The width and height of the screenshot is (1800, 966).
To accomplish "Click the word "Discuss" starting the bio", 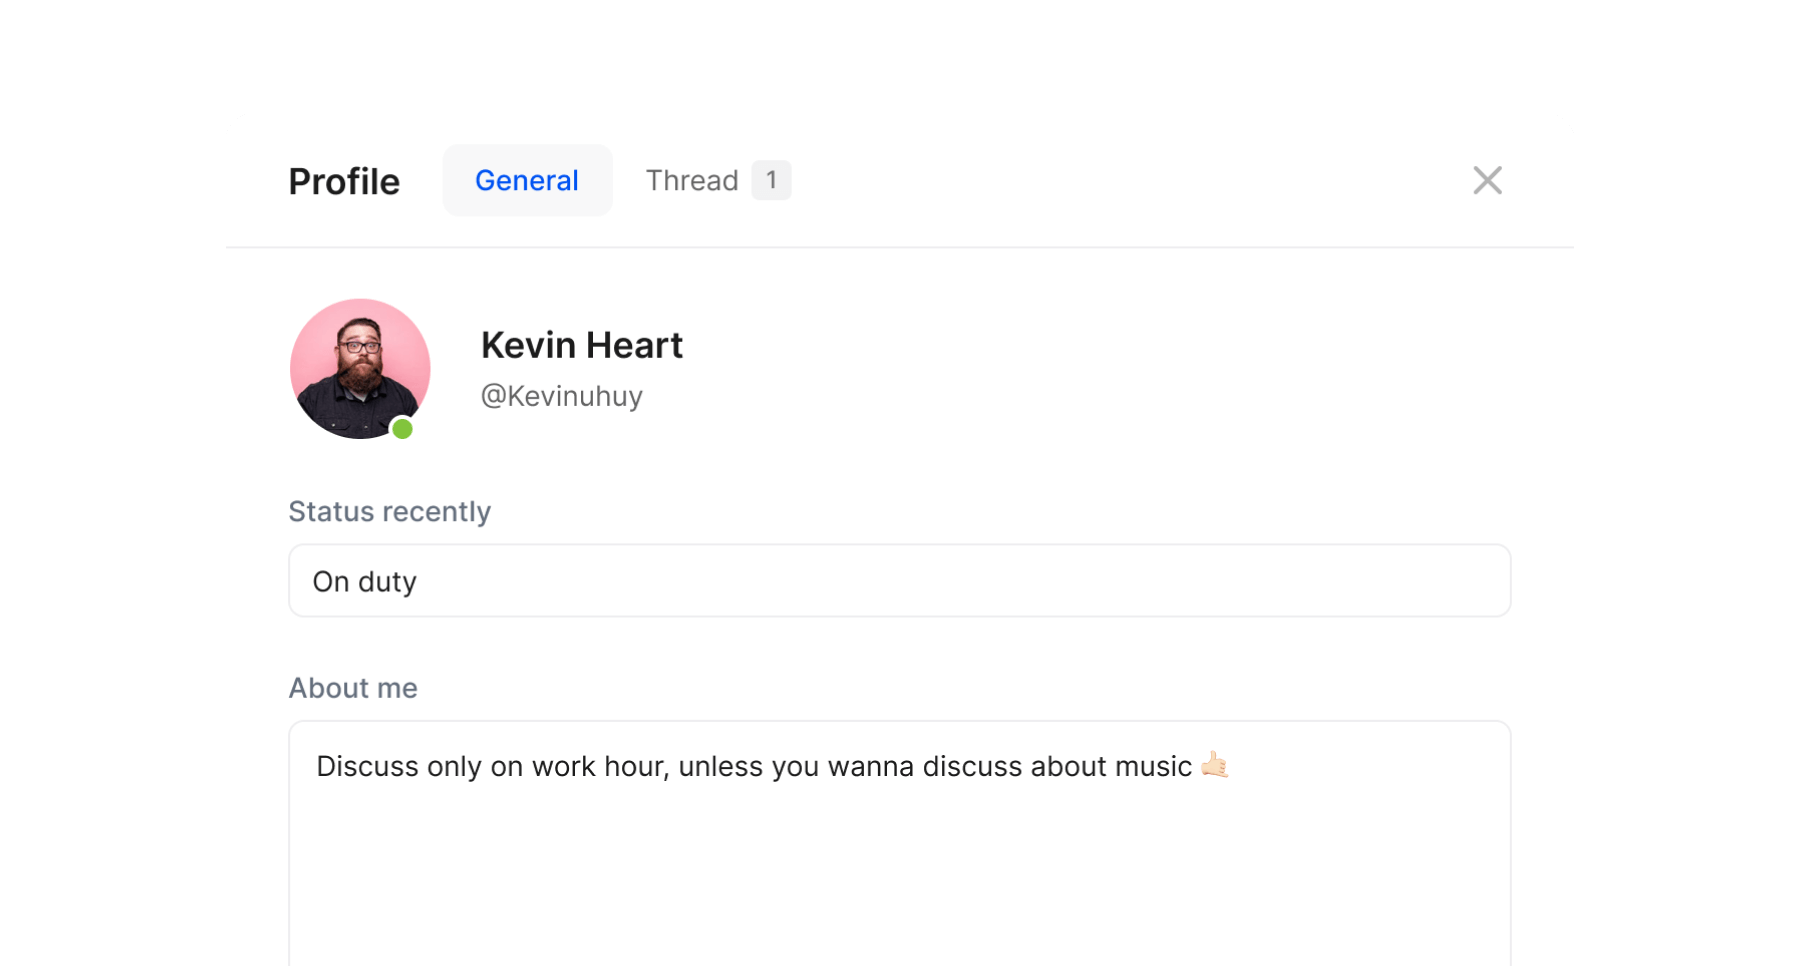I will click(367, 767).
